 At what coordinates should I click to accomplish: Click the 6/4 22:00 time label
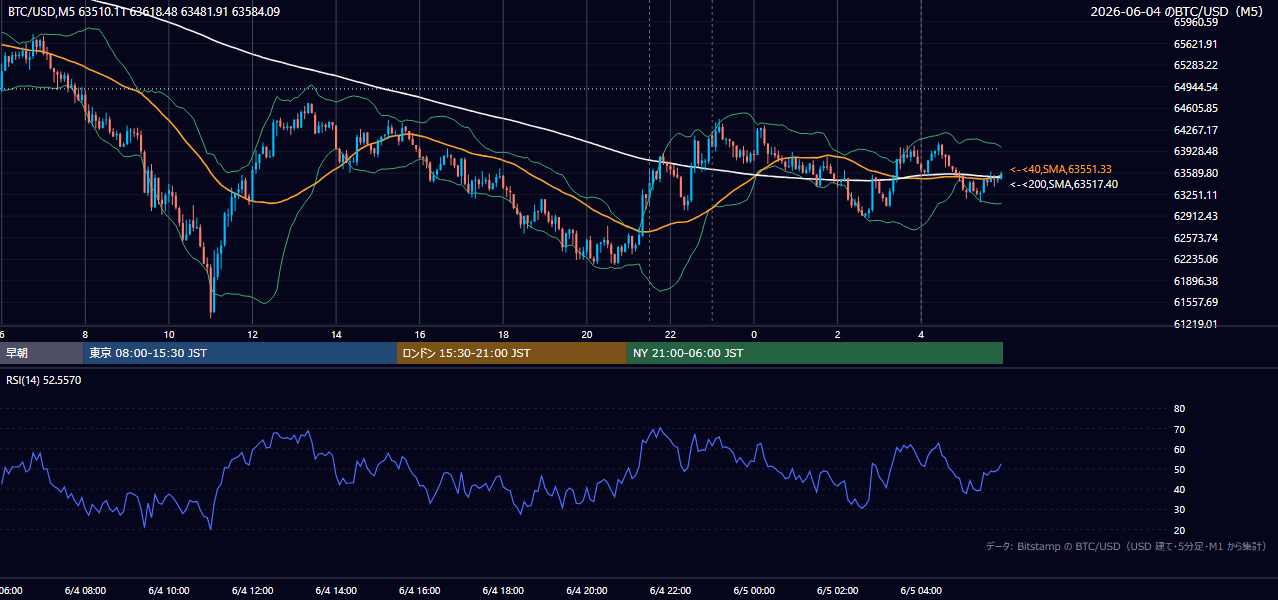point(670,591)
